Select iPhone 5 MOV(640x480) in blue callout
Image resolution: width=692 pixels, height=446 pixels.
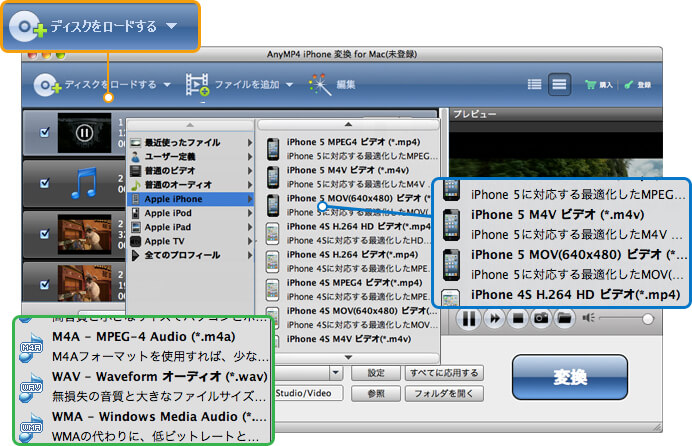coord(578,255)
